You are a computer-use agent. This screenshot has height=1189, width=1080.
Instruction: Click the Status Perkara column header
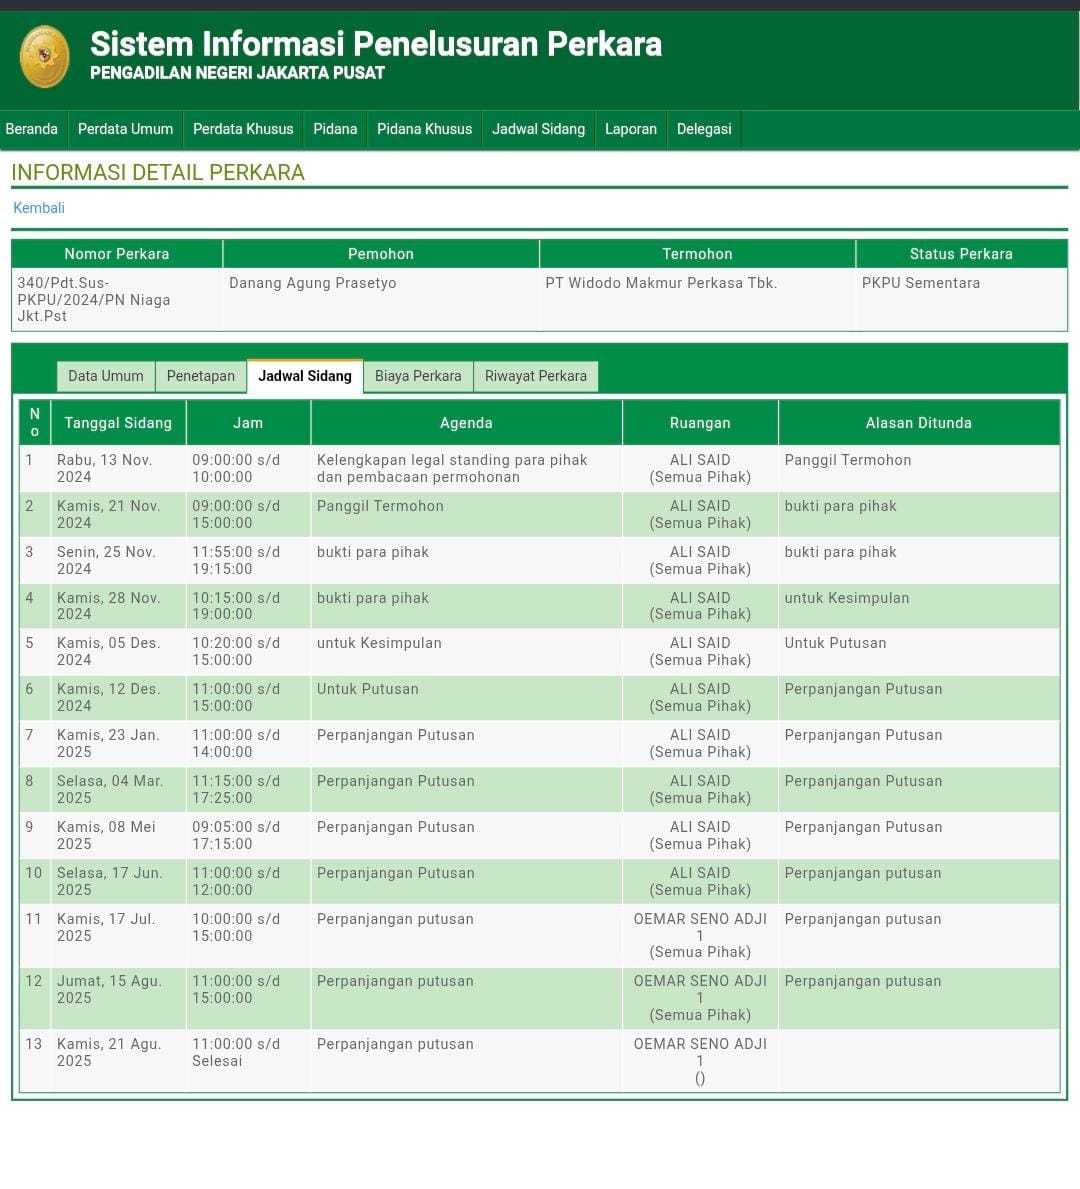pyautogui.click(x=961, y=254)
